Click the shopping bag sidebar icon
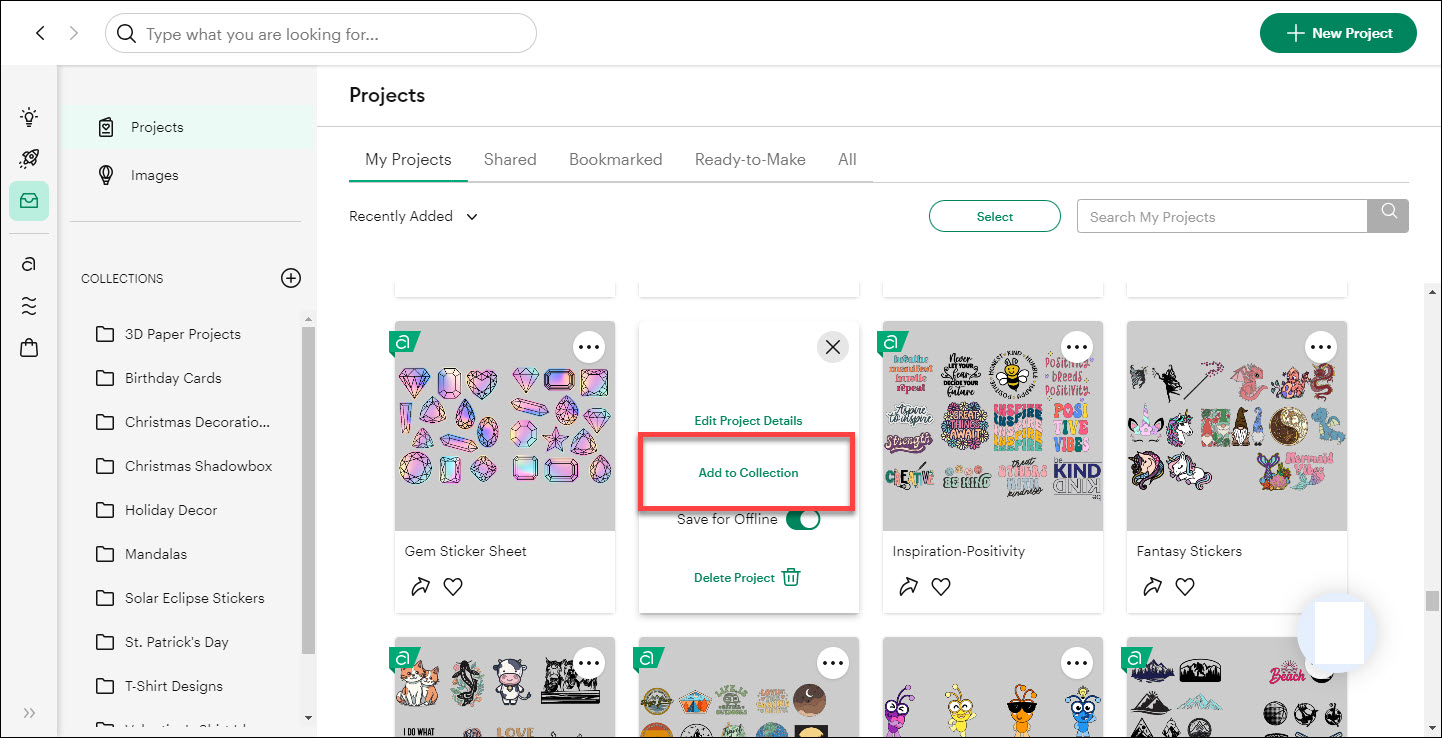 pos(29,348)
